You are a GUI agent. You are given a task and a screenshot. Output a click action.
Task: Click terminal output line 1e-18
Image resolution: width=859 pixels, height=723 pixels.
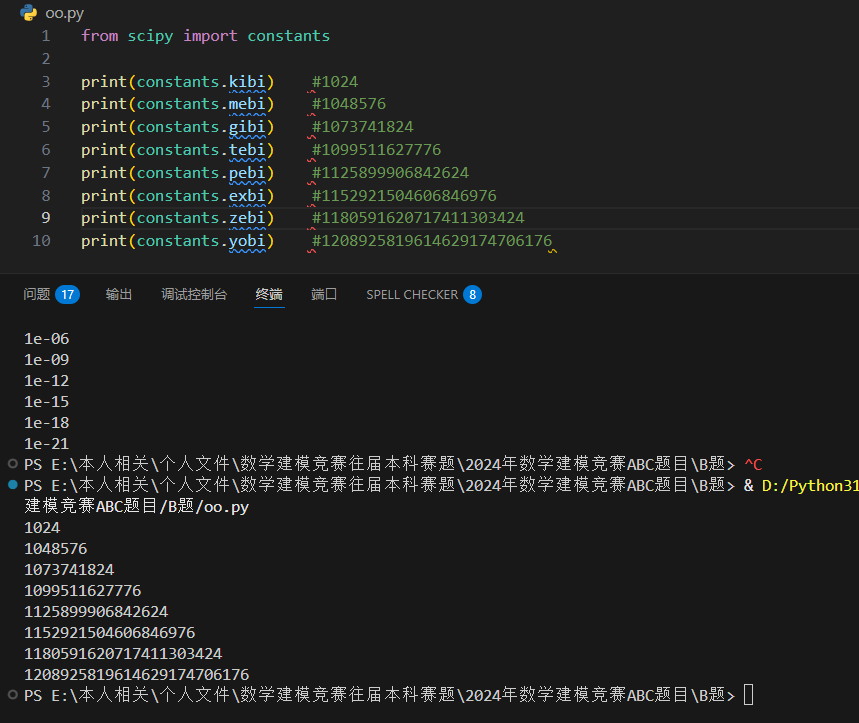click(47, 423)
